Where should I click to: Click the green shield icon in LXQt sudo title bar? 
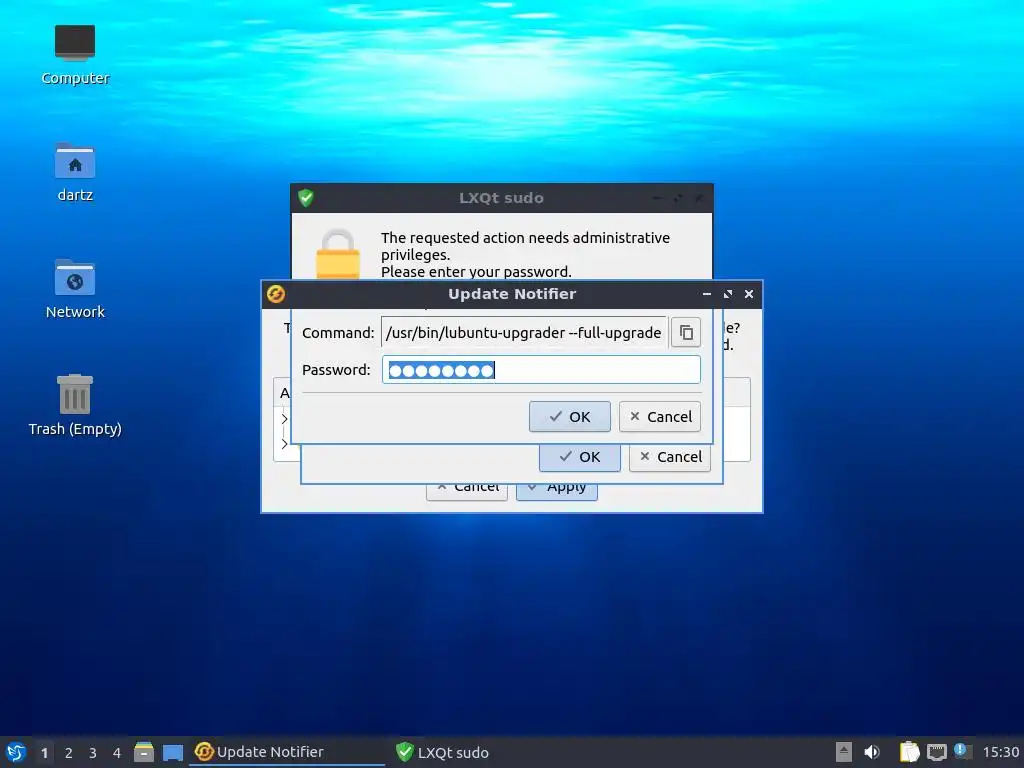pos(306,198)
